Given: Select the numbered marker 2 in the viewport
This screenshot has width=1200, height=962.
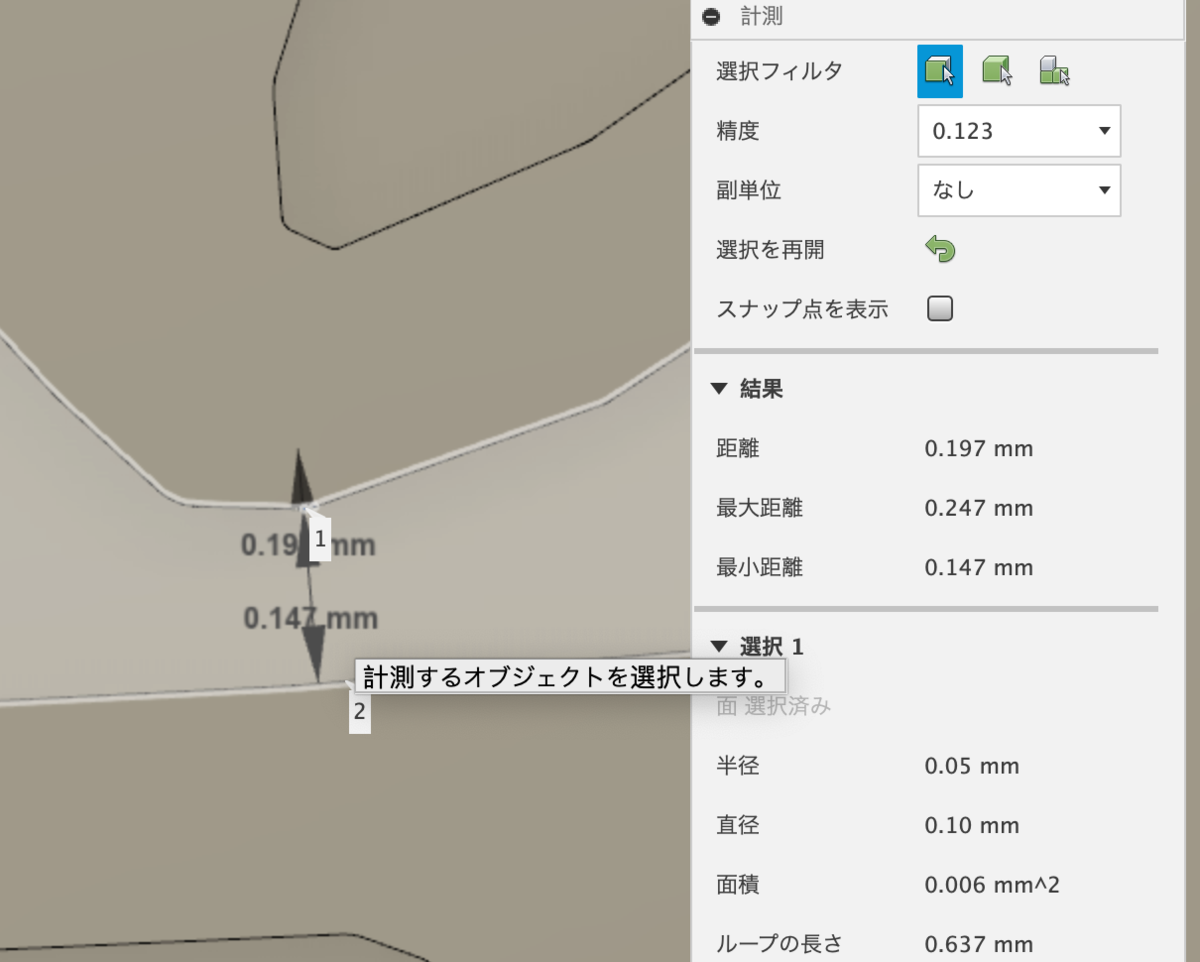Looking at the screenshot, I should 358,712.
